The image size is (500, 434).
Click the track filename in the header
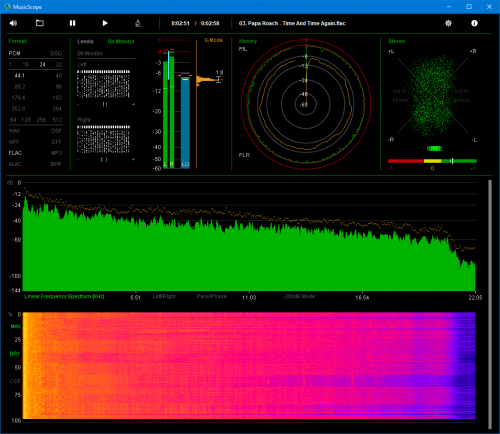[x=292, y=23]
